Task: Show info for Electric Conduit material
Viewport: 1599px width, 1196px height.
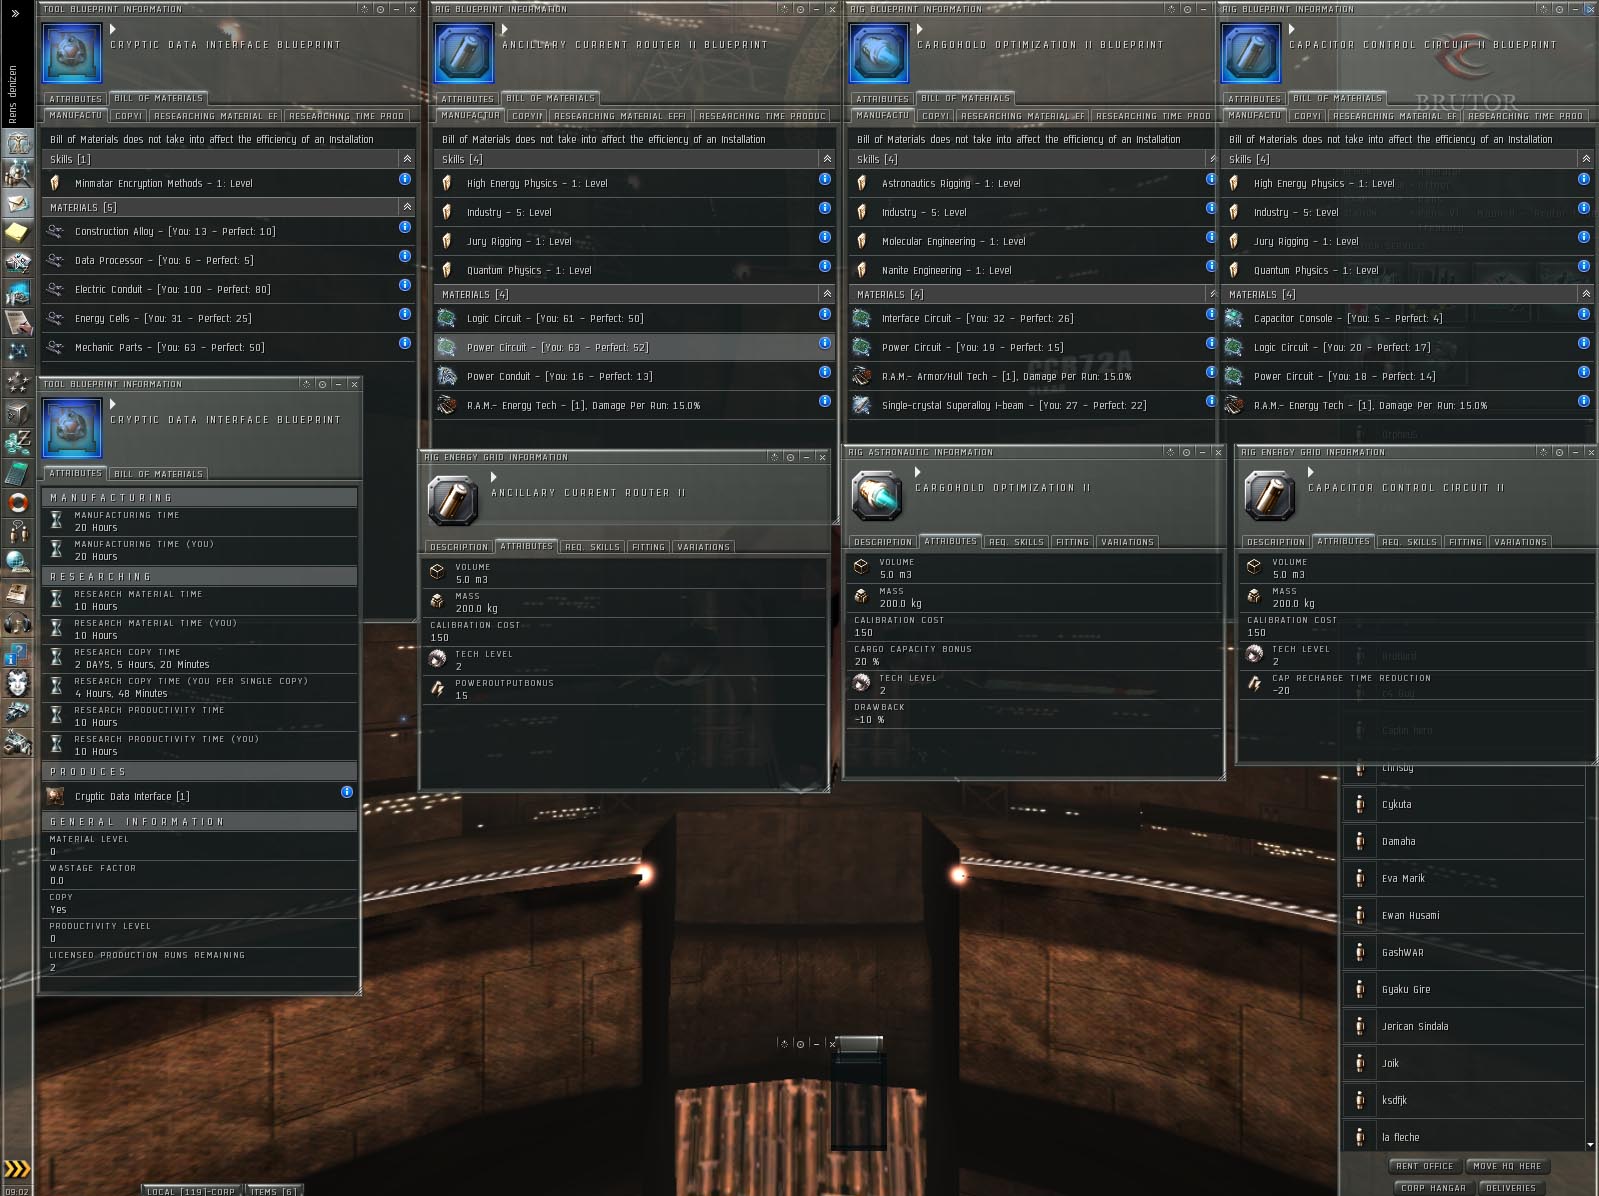Action: pos(405,285)
